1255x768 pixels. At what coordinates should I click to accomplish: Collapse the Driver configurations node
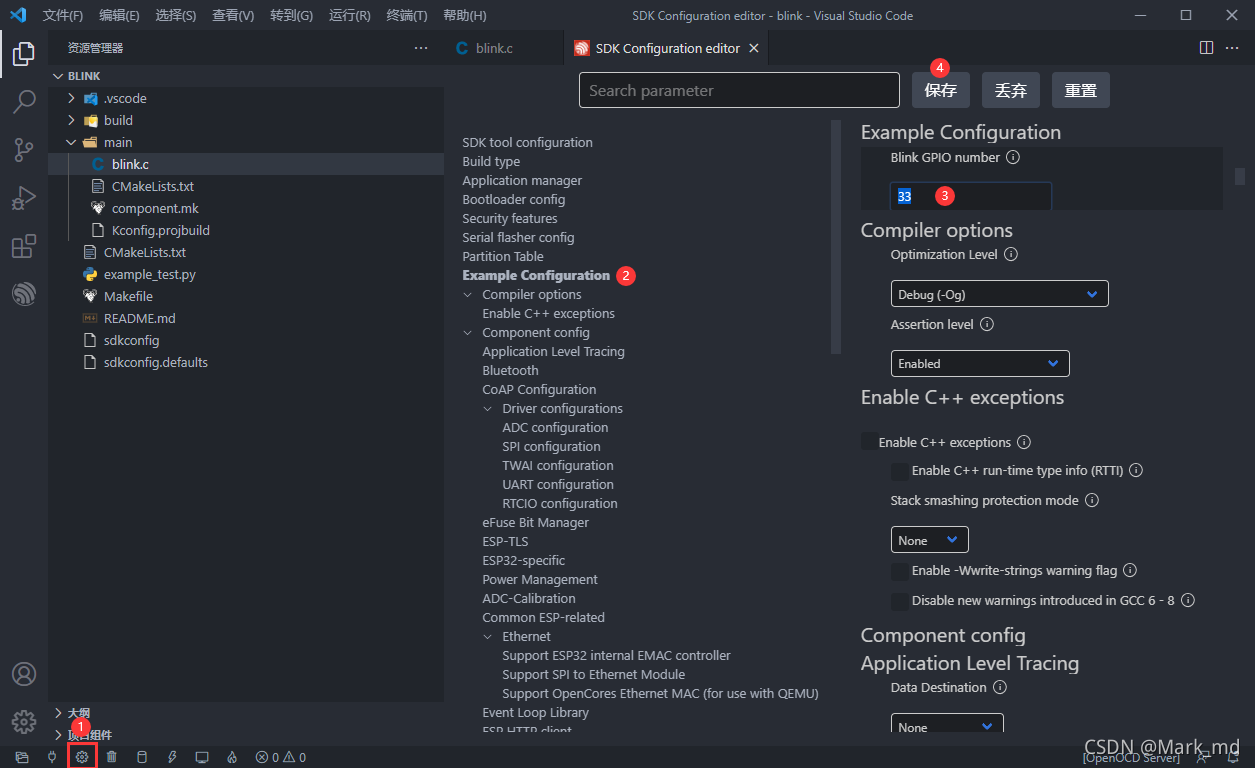(488, 409)
